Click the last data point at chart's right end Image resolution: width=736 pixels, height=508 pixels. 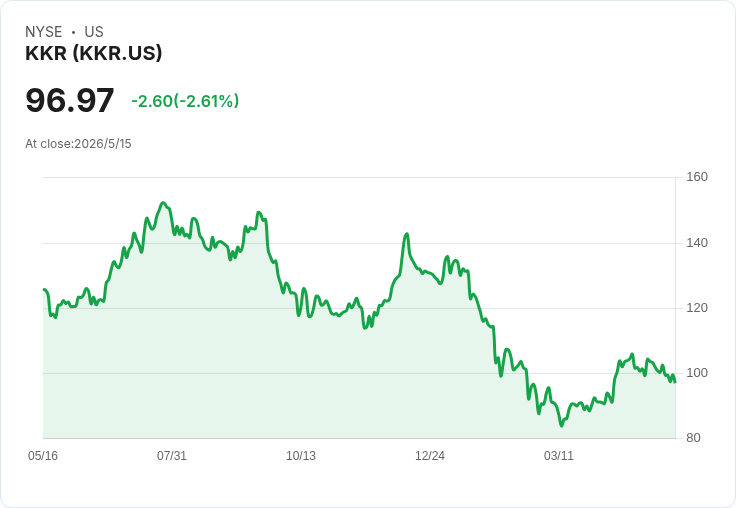pyautogui.click(x=675, y=382)
